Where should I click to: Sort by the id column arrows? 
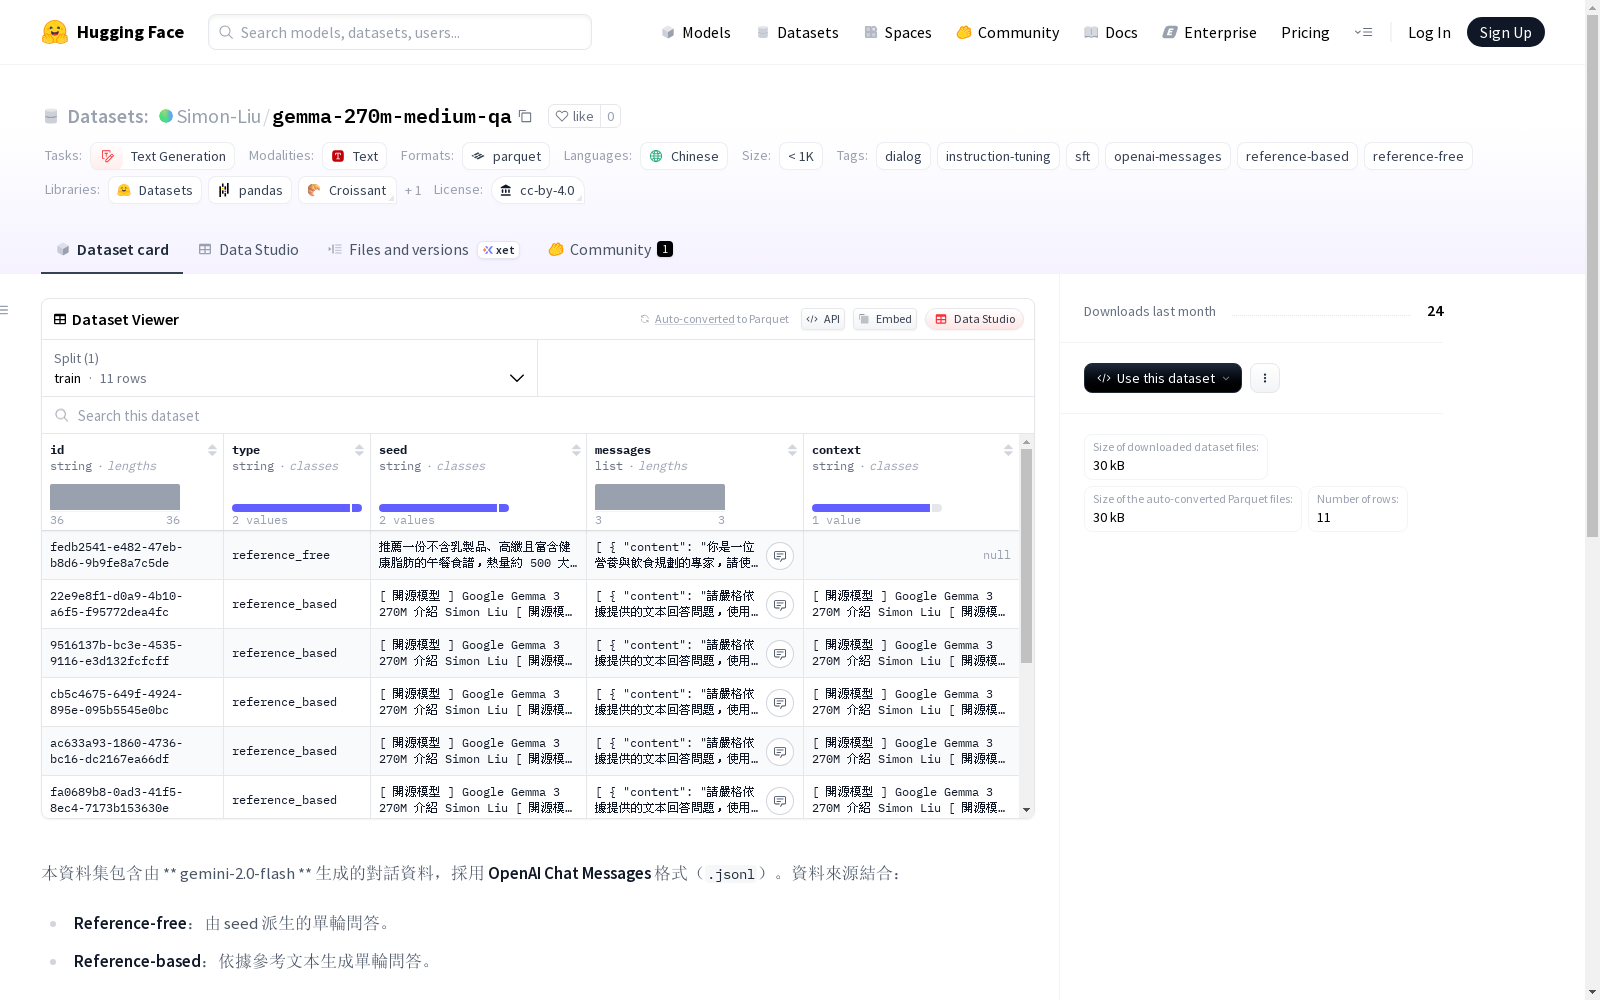pos(212,450)
